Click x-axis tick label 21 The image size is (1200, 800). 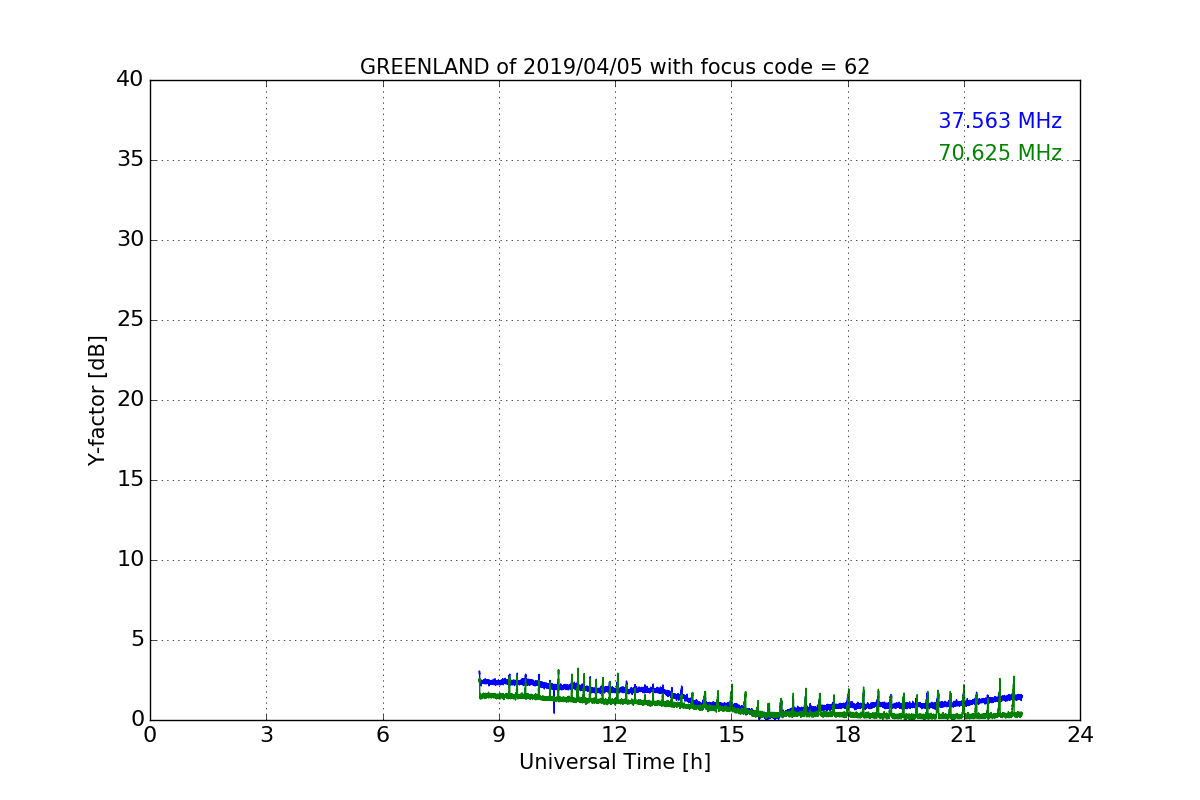pyautogui.click(x=964, y=735)
